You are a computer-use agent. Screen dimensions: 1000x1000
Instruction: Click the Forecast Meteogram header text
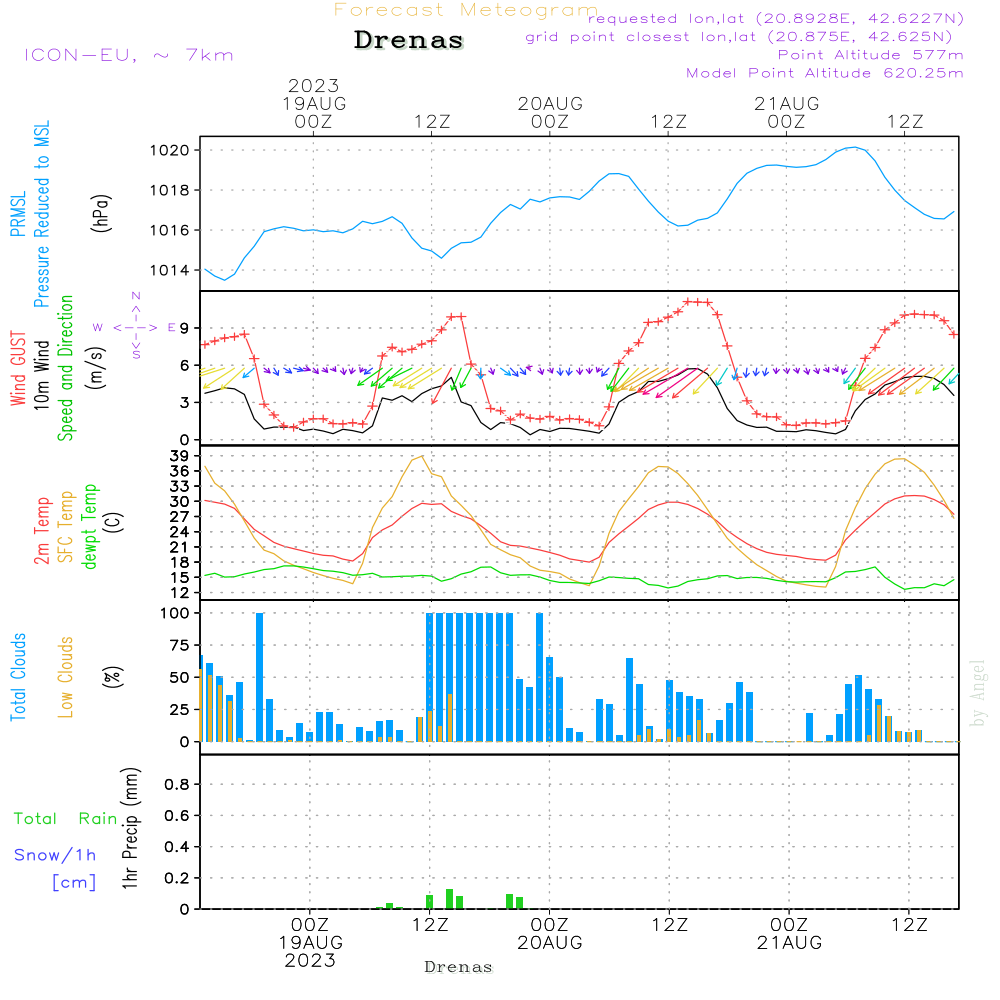(465, 10)
